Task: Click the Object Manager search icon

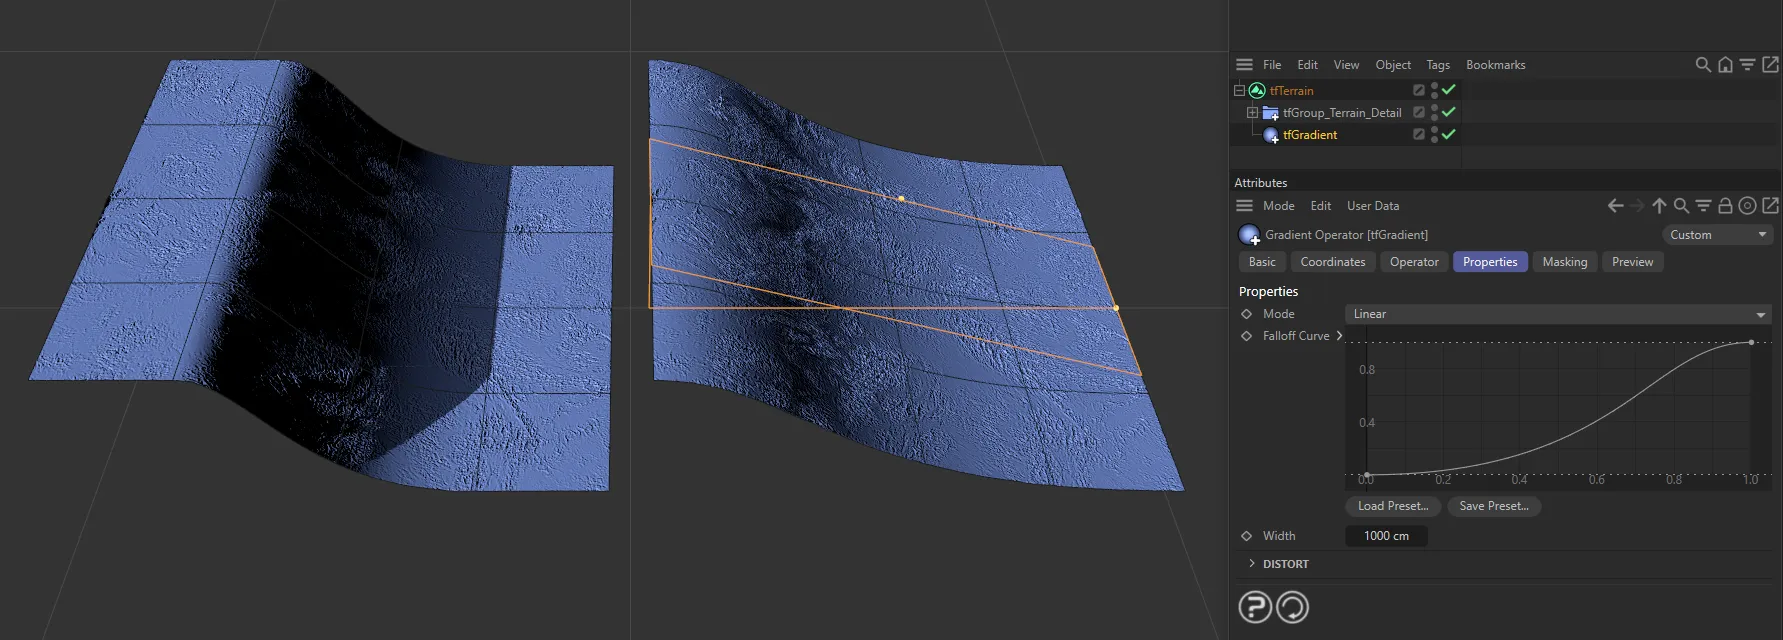Action: (1703, 64)
